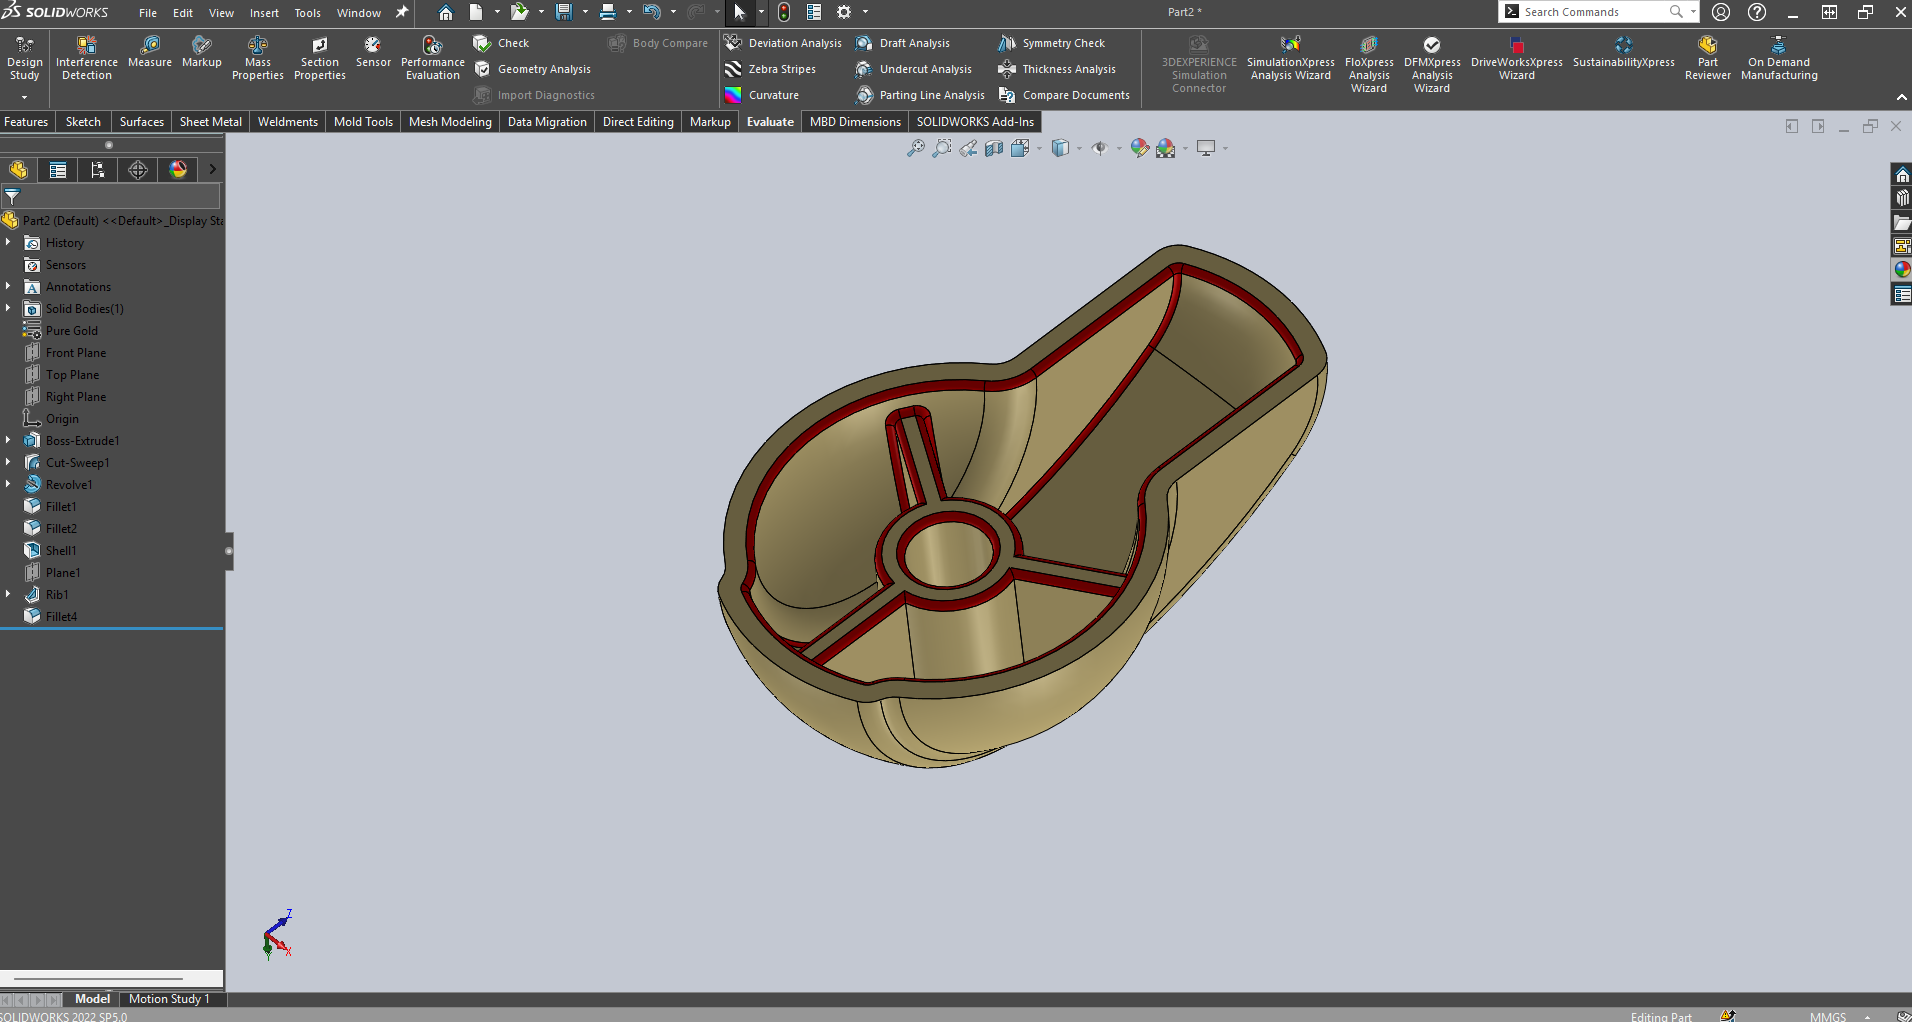Switch to Mold Tools tab
This screenshot has height=1022, width=1912.
tap(363, 122)
